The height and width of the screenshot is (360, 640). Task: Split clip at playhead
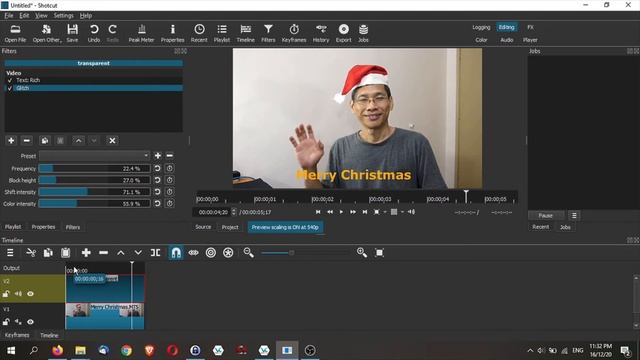[156, 253]
